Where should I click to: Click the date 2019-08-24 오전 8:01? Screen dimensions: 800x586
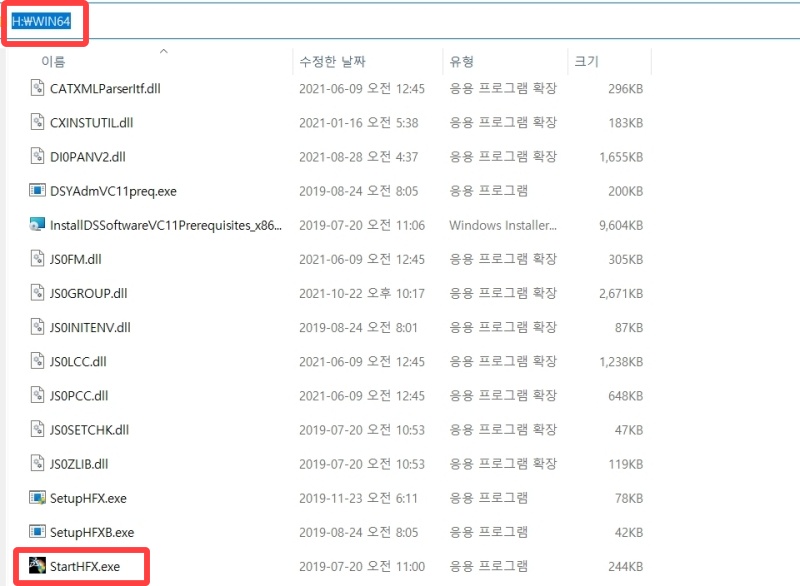click(x=359, y=328)
